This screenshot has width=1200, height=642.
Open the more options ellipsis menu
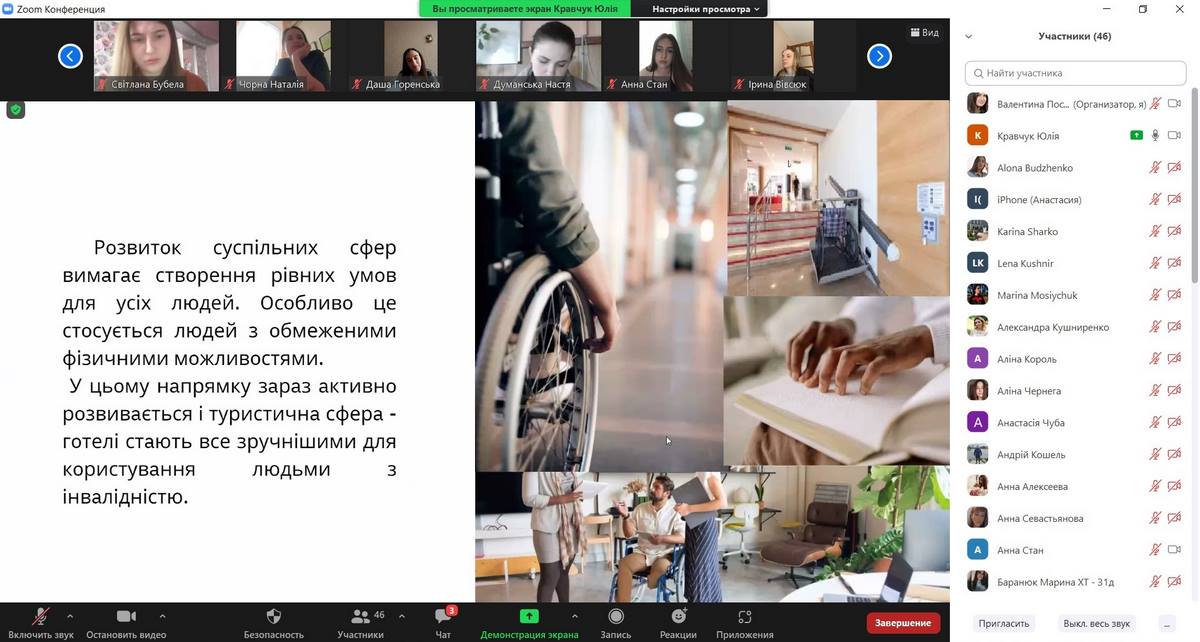(x=1166, y=623)
